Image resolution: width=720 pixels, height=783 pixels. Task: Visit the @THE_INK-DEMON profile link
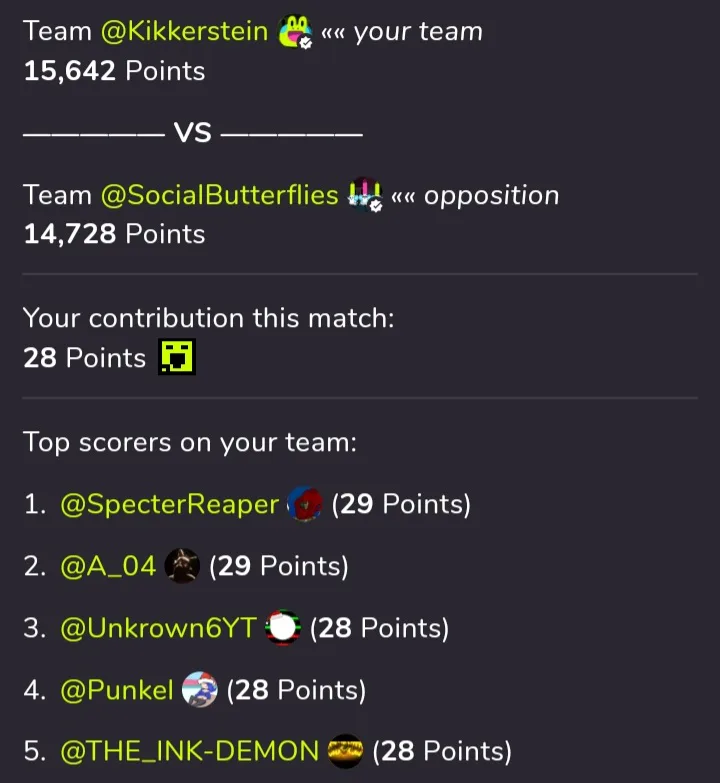pos(189,751)
